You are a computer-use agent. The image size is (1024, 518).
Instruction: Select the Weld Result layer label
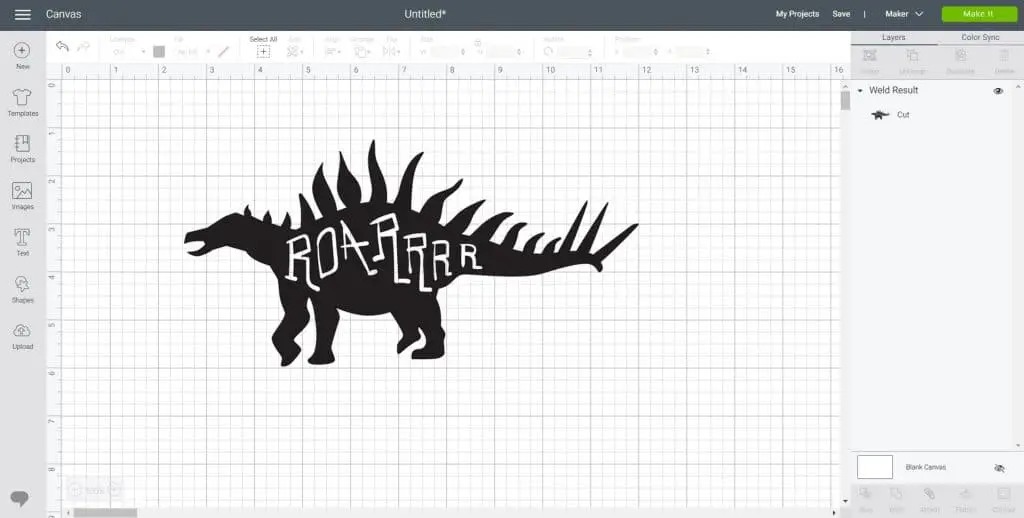[x=893, y=91]
